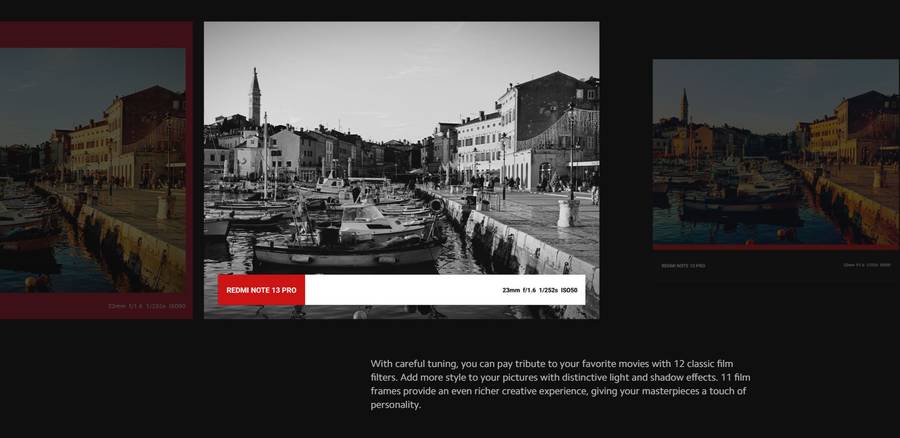
Task: Click the dark red top border of left frame
Action: 95,34
